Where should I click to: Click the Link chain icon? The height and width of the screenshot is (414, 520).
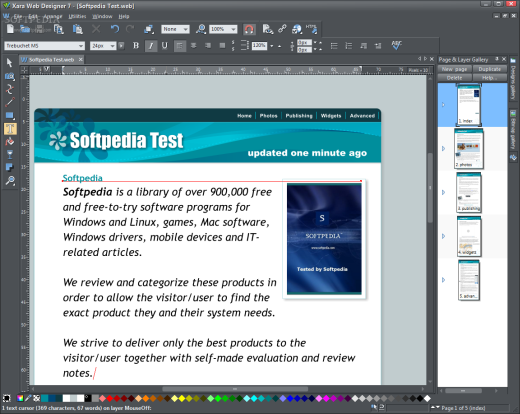point(282,29)
